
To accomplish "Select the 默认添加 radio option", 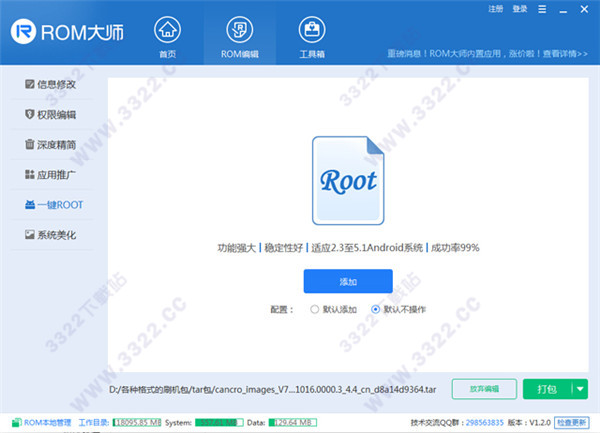I will 315,309.
